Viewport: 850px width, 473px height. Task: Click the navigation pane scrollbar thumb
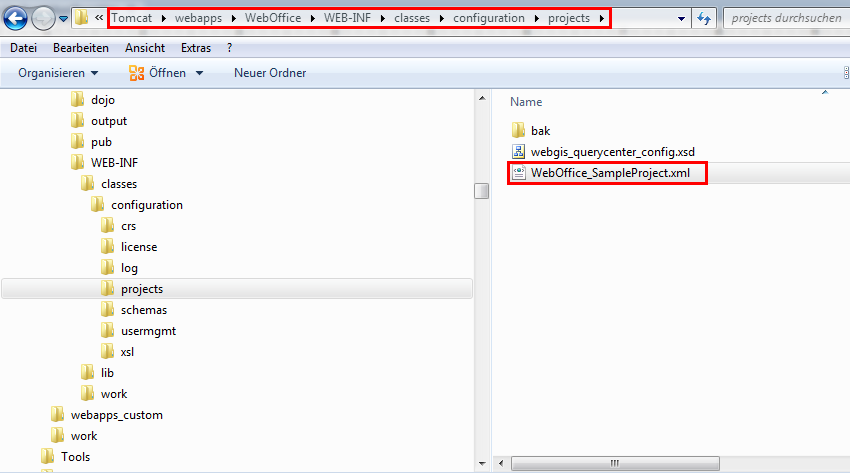click(x=481, y=191)
